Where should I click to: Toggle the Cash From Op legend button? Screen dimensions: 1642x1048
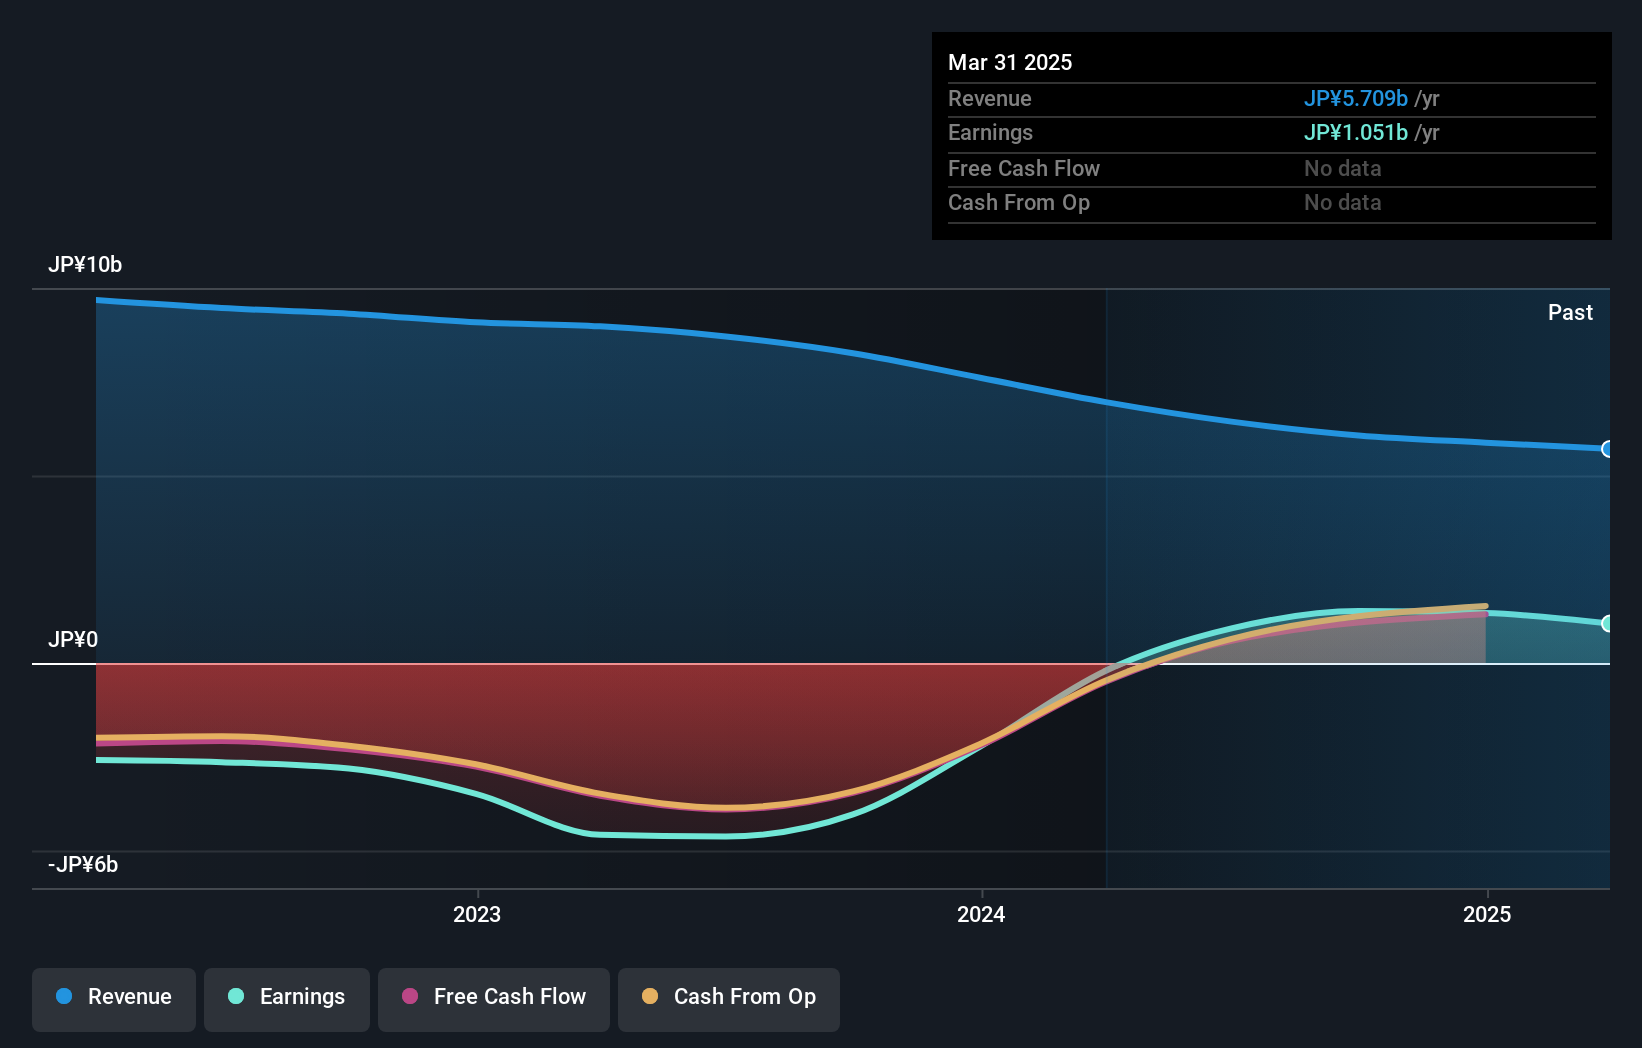pyautogui.click(x=729, y=999)
